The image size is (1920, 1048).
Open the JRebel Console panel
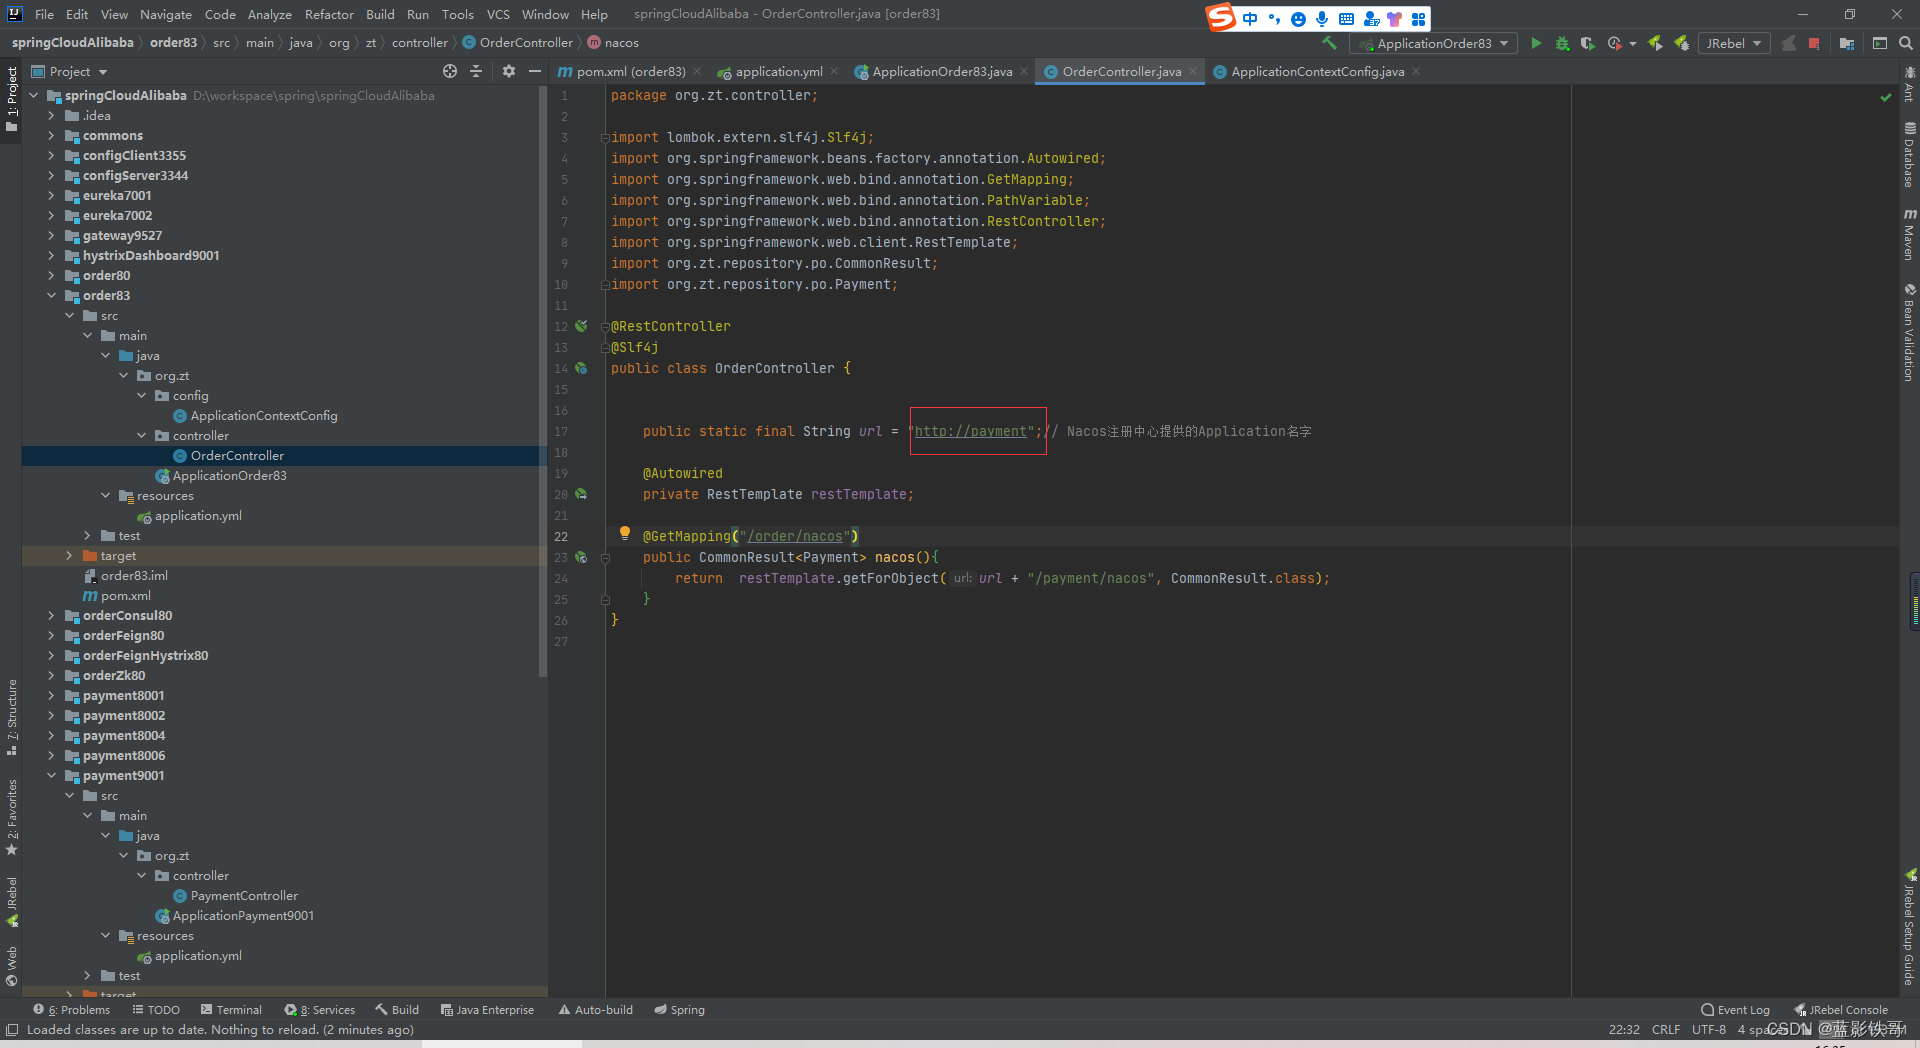(1841, 1009)
